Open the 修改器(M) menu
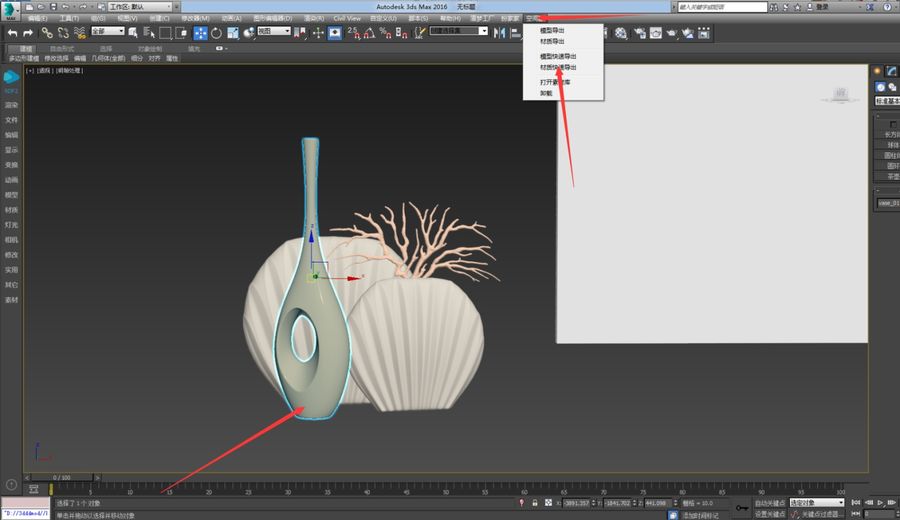 coord(196,18)
